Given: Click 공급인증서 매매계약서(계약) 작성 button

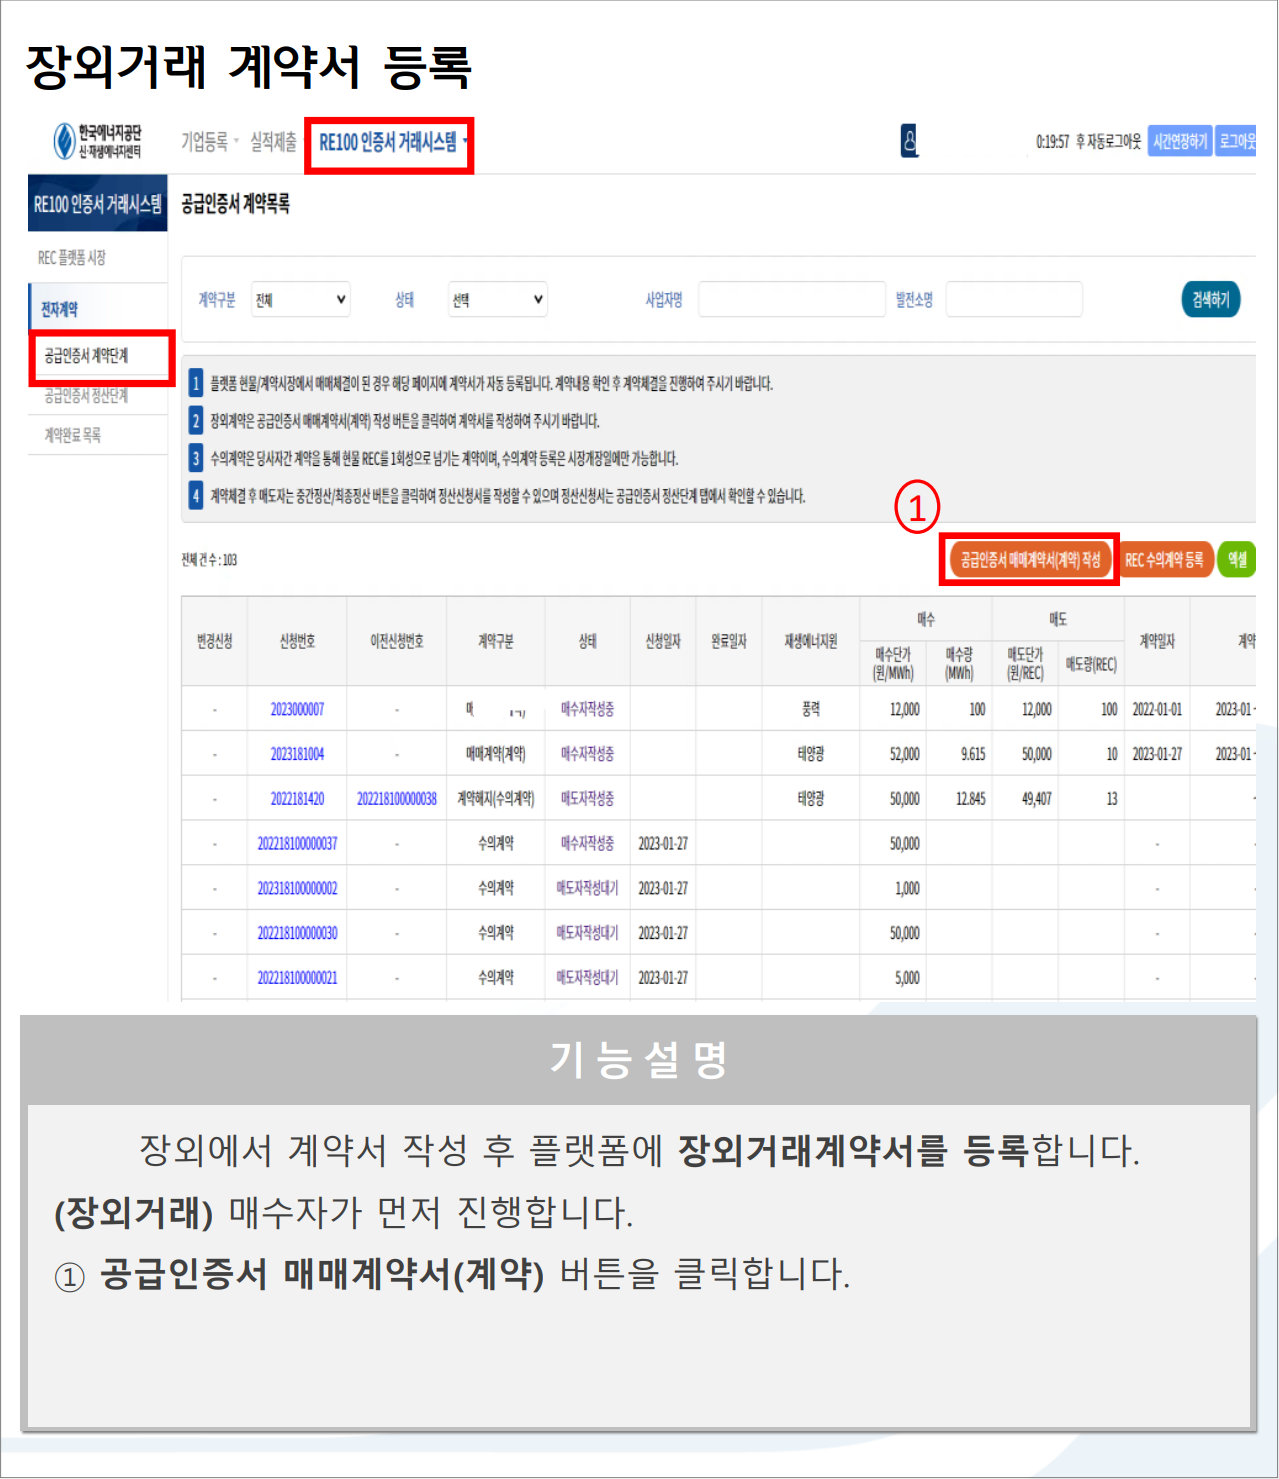Looking at the screenshot, I should [1029, 560].
